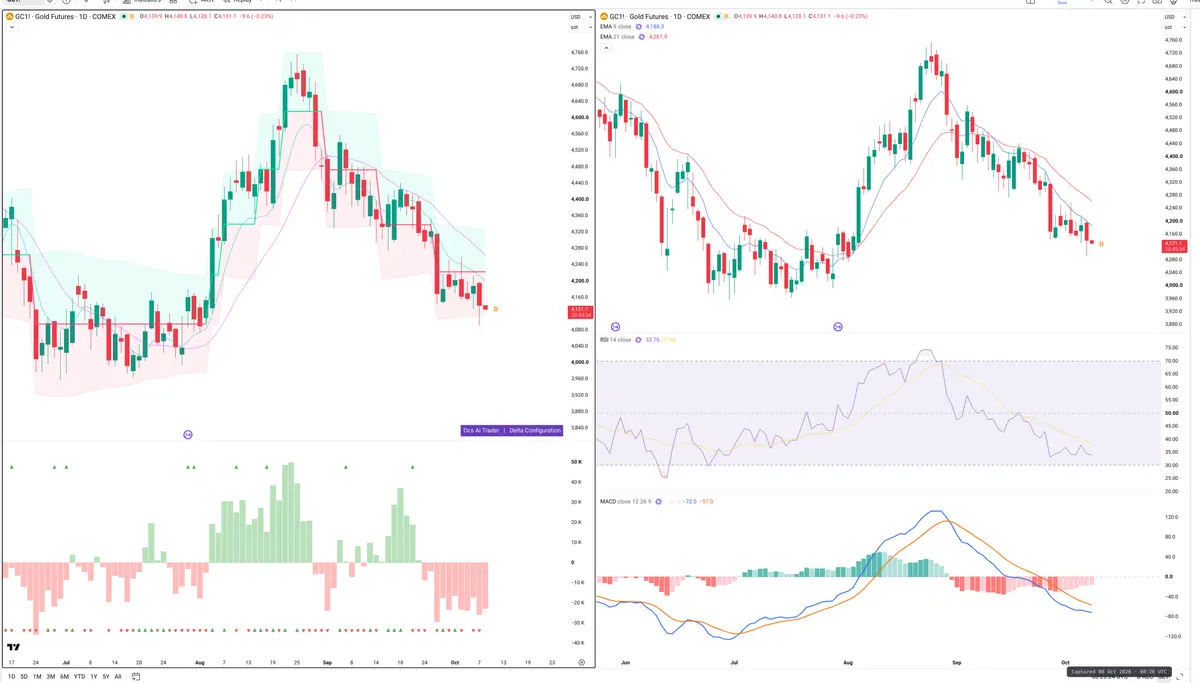This screenshot has height=683, width=1200.
Task: Open the EMA 9 indicator settings icon
Action: tap(640, 27)
